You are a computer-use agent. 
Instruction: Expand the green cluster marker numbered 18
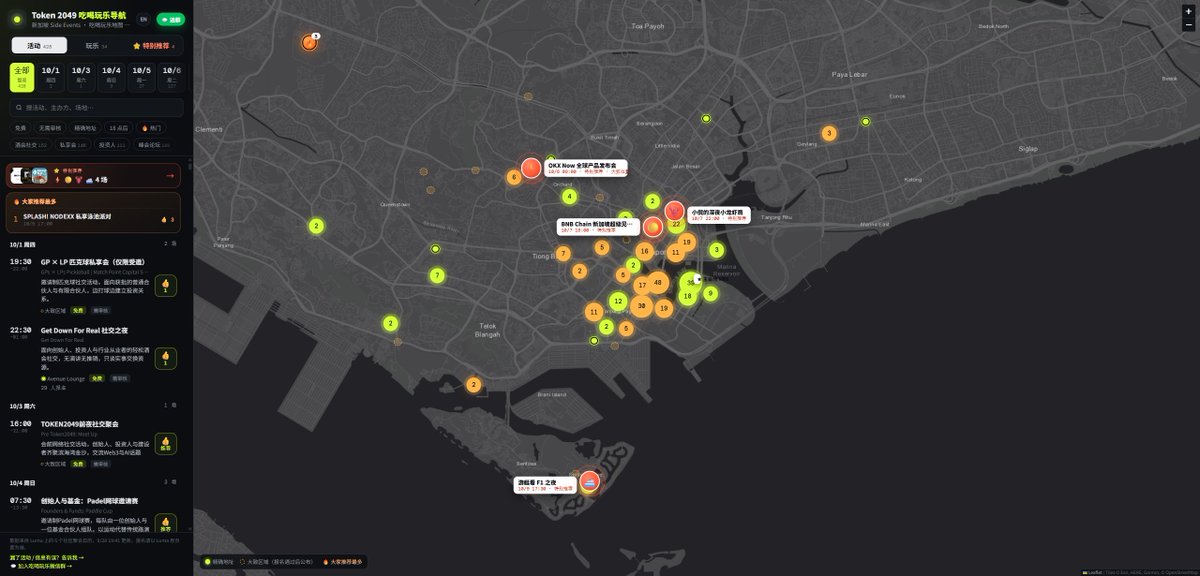tap(687, 296)
